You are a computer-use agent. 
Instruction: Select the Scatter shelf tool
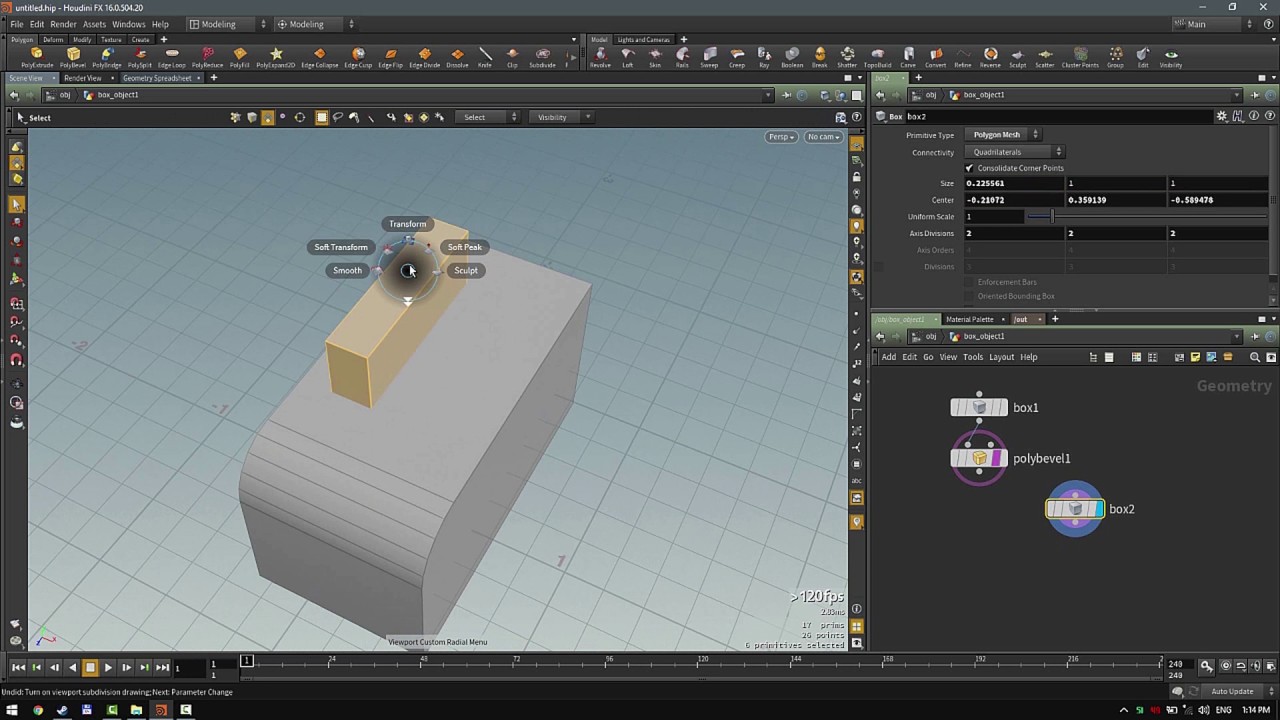point(1045,57)
